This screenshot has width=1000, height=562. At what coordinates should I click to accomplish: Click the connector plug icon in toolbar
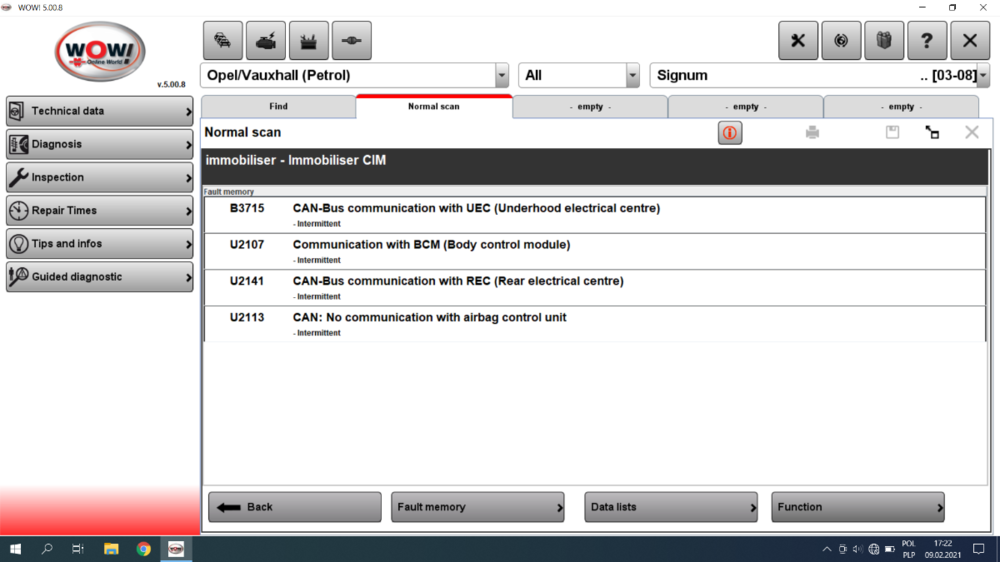[x=351, y=41]
